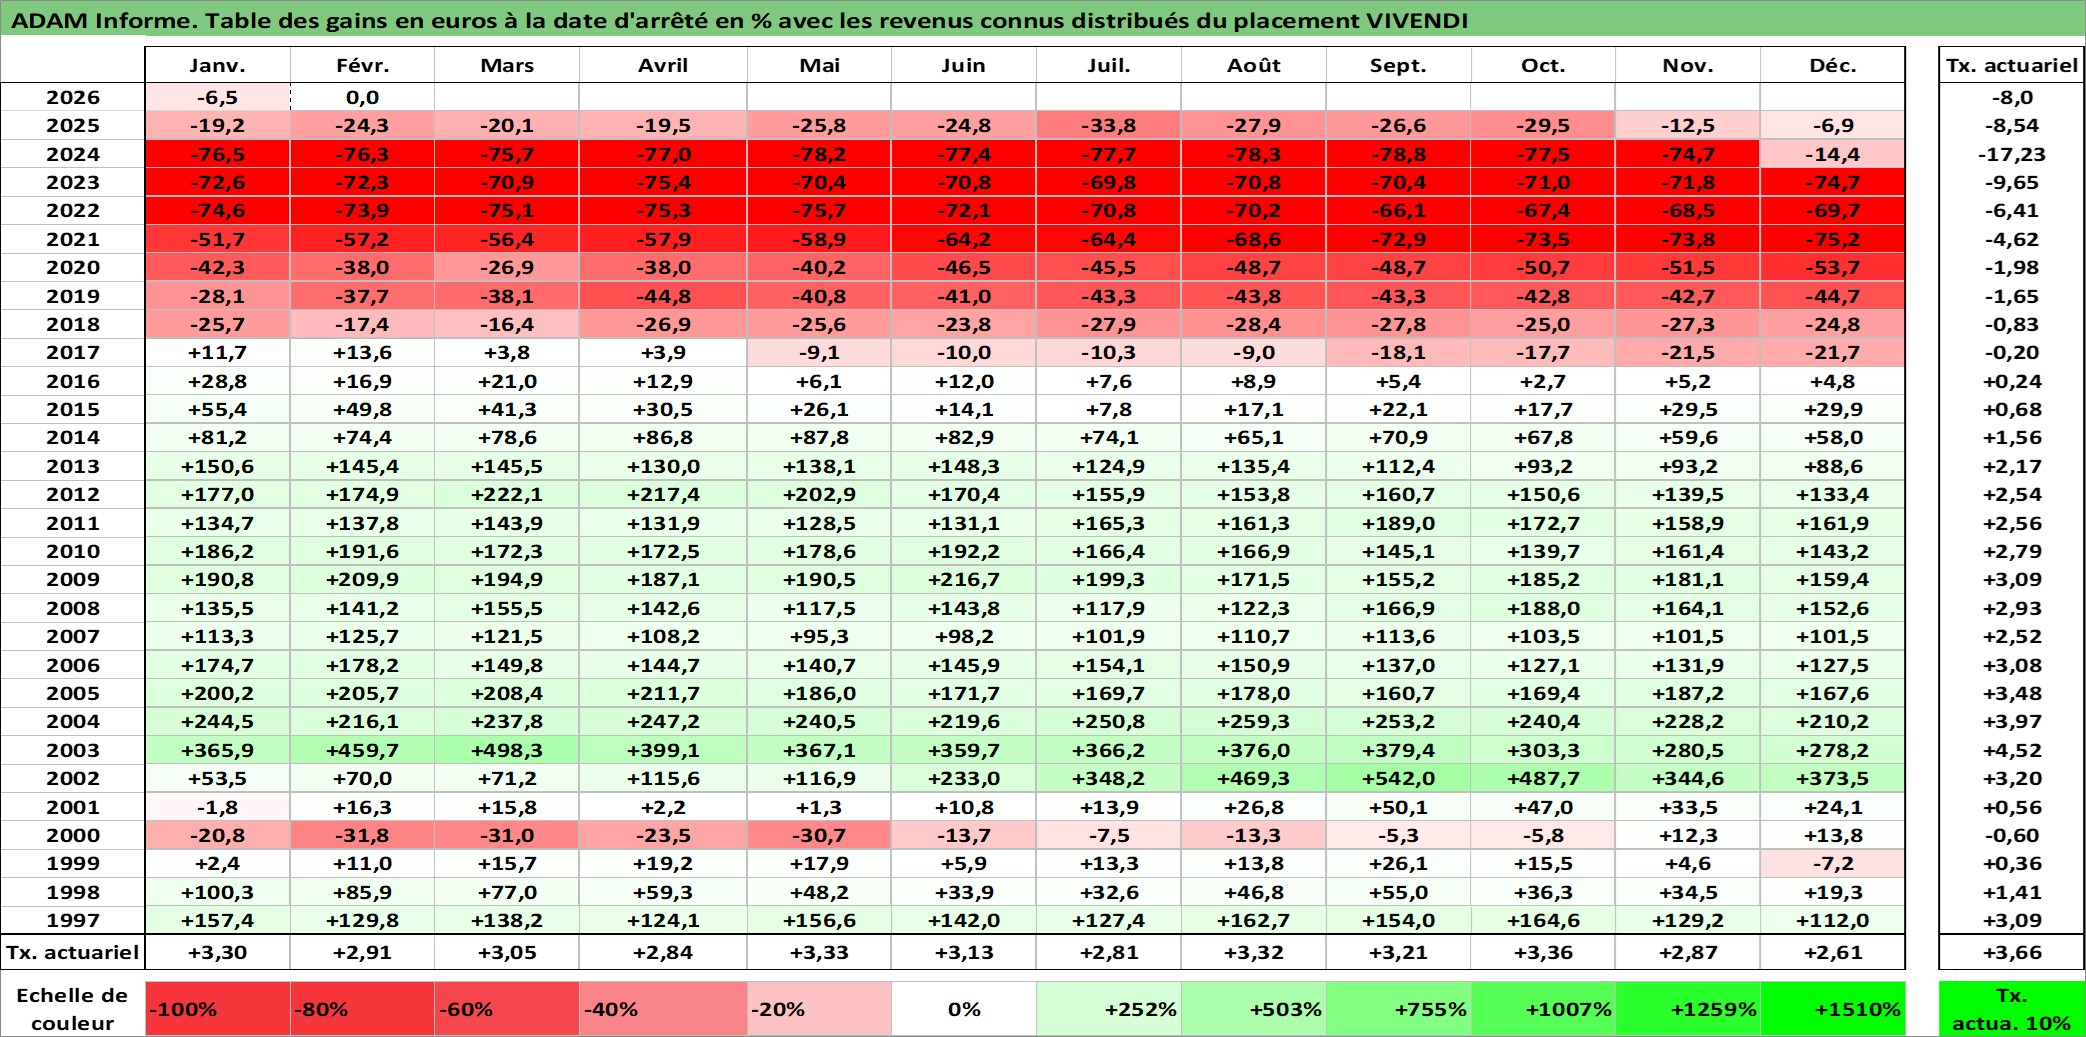Click the December 1999 value -7,2

coord(1833,863)
